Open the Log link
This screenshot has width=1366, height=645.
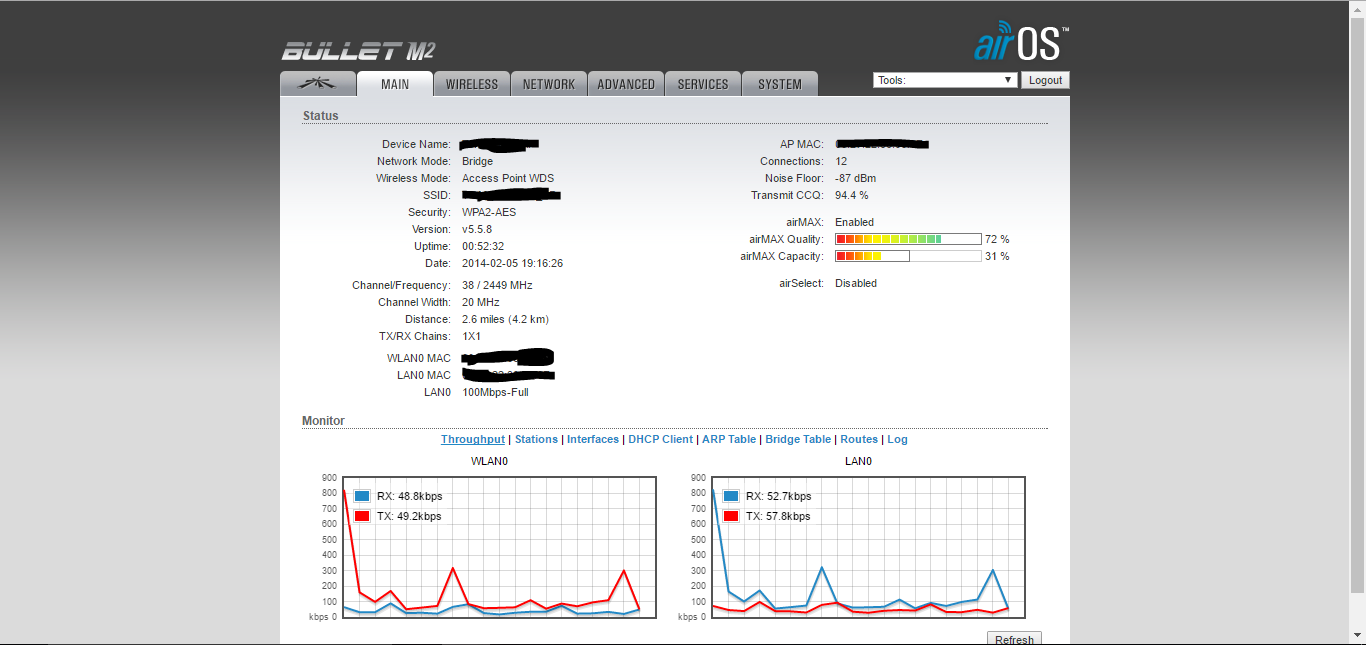coord(897,439)
